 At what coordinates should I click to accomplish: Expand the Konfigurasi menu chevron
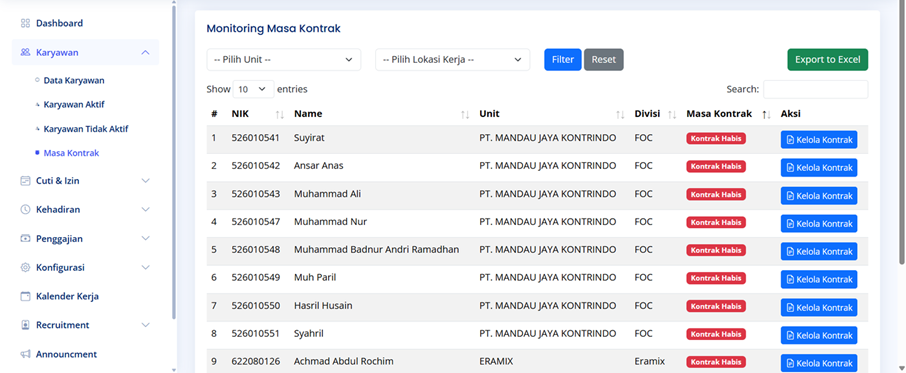pos(146,267)
